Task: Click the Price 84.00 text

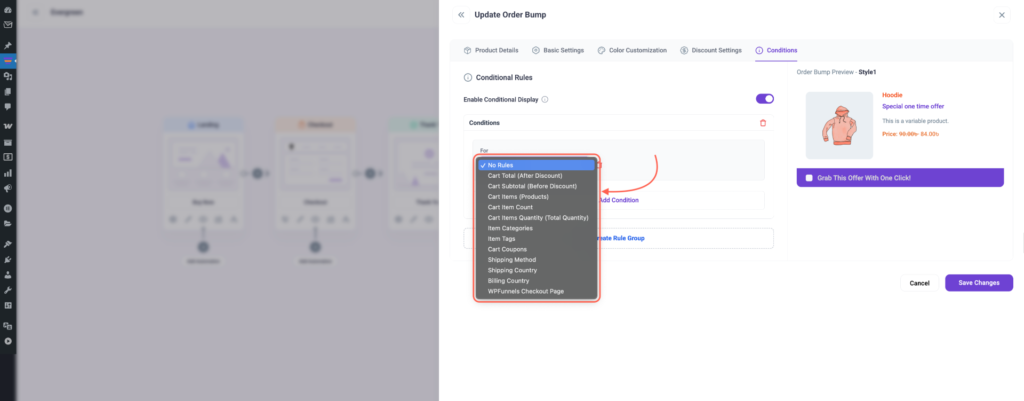Action: pos(910,134)
